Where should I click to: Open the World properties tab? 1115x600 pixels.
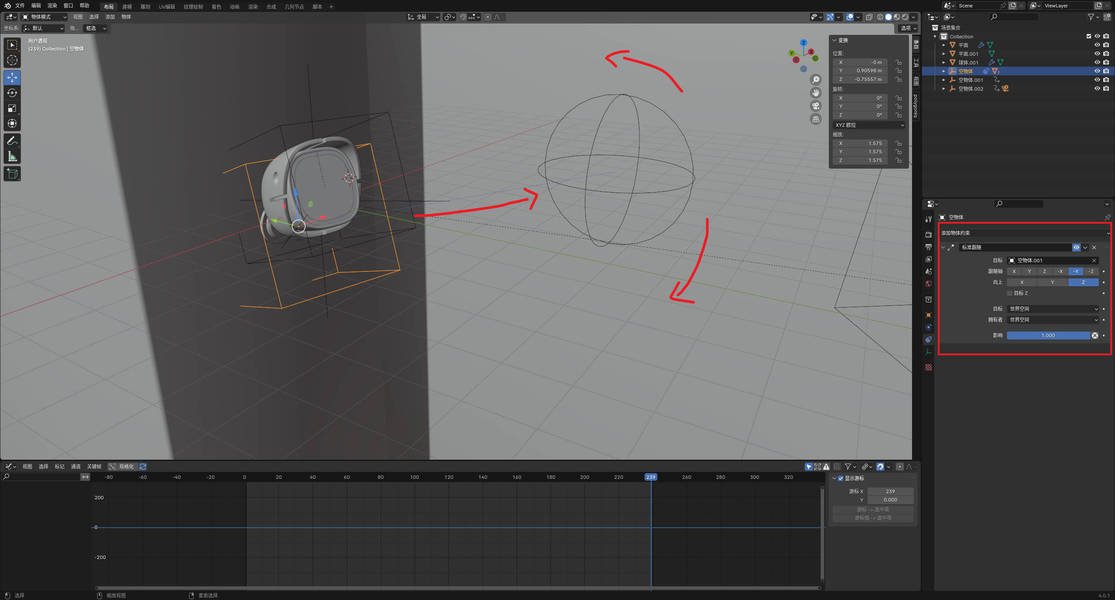pos(928,284)
